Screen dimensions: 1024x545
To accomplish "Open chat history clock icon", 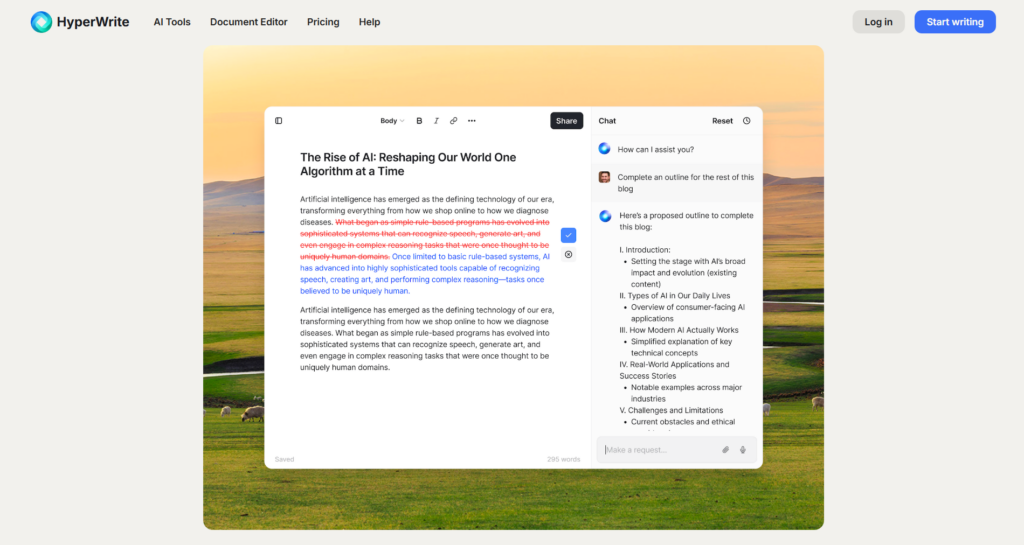I will 746,121.
